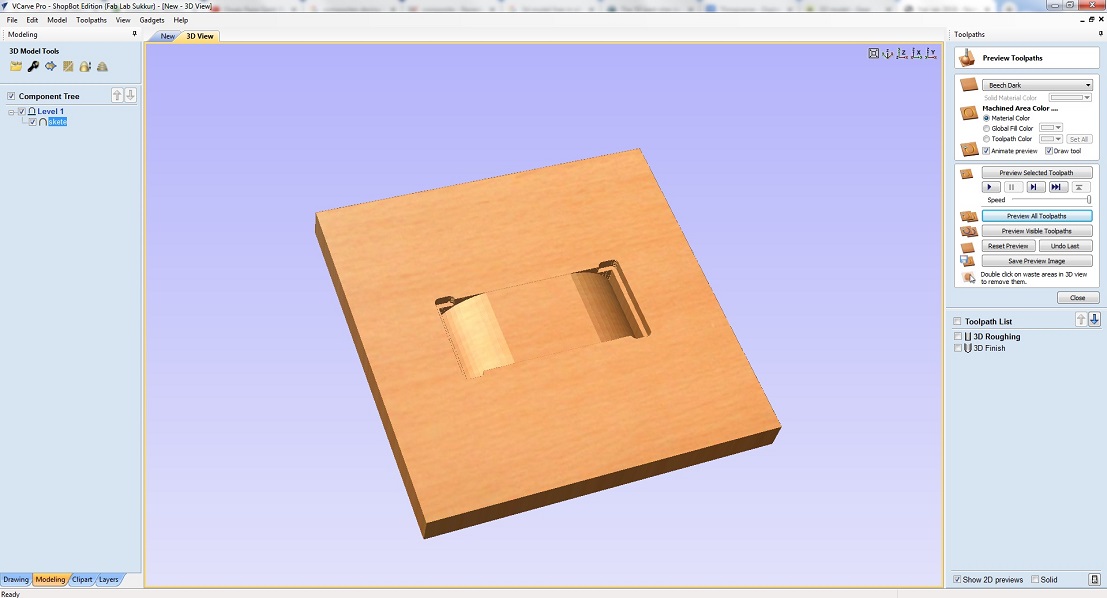The image size is (1107, 598).
Task: Pin the Modeling panel
Action: [134, 34]
